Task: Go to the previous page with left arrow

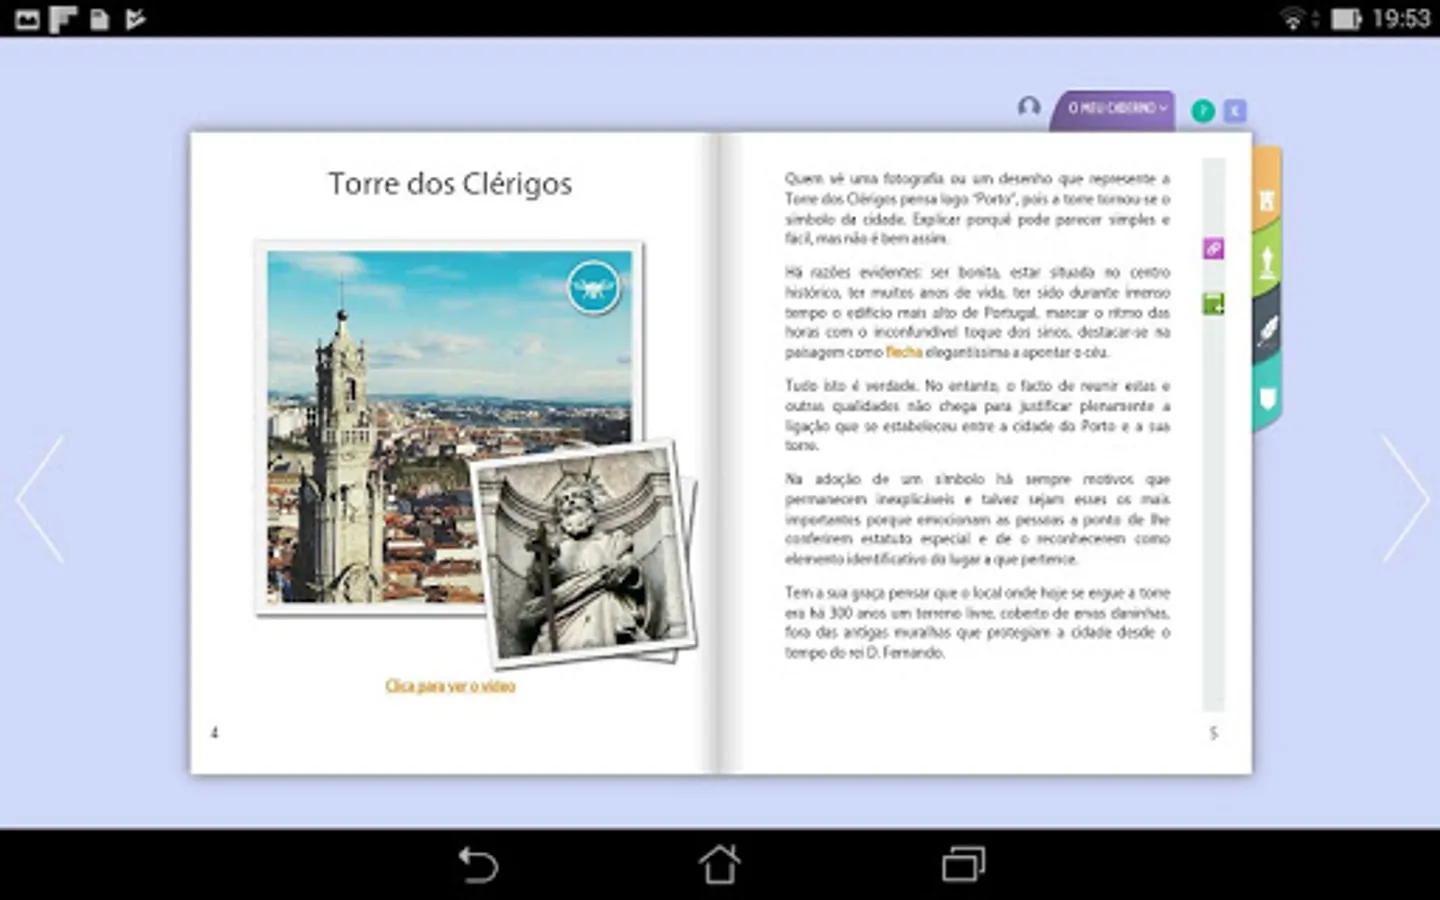Action: 41,498
